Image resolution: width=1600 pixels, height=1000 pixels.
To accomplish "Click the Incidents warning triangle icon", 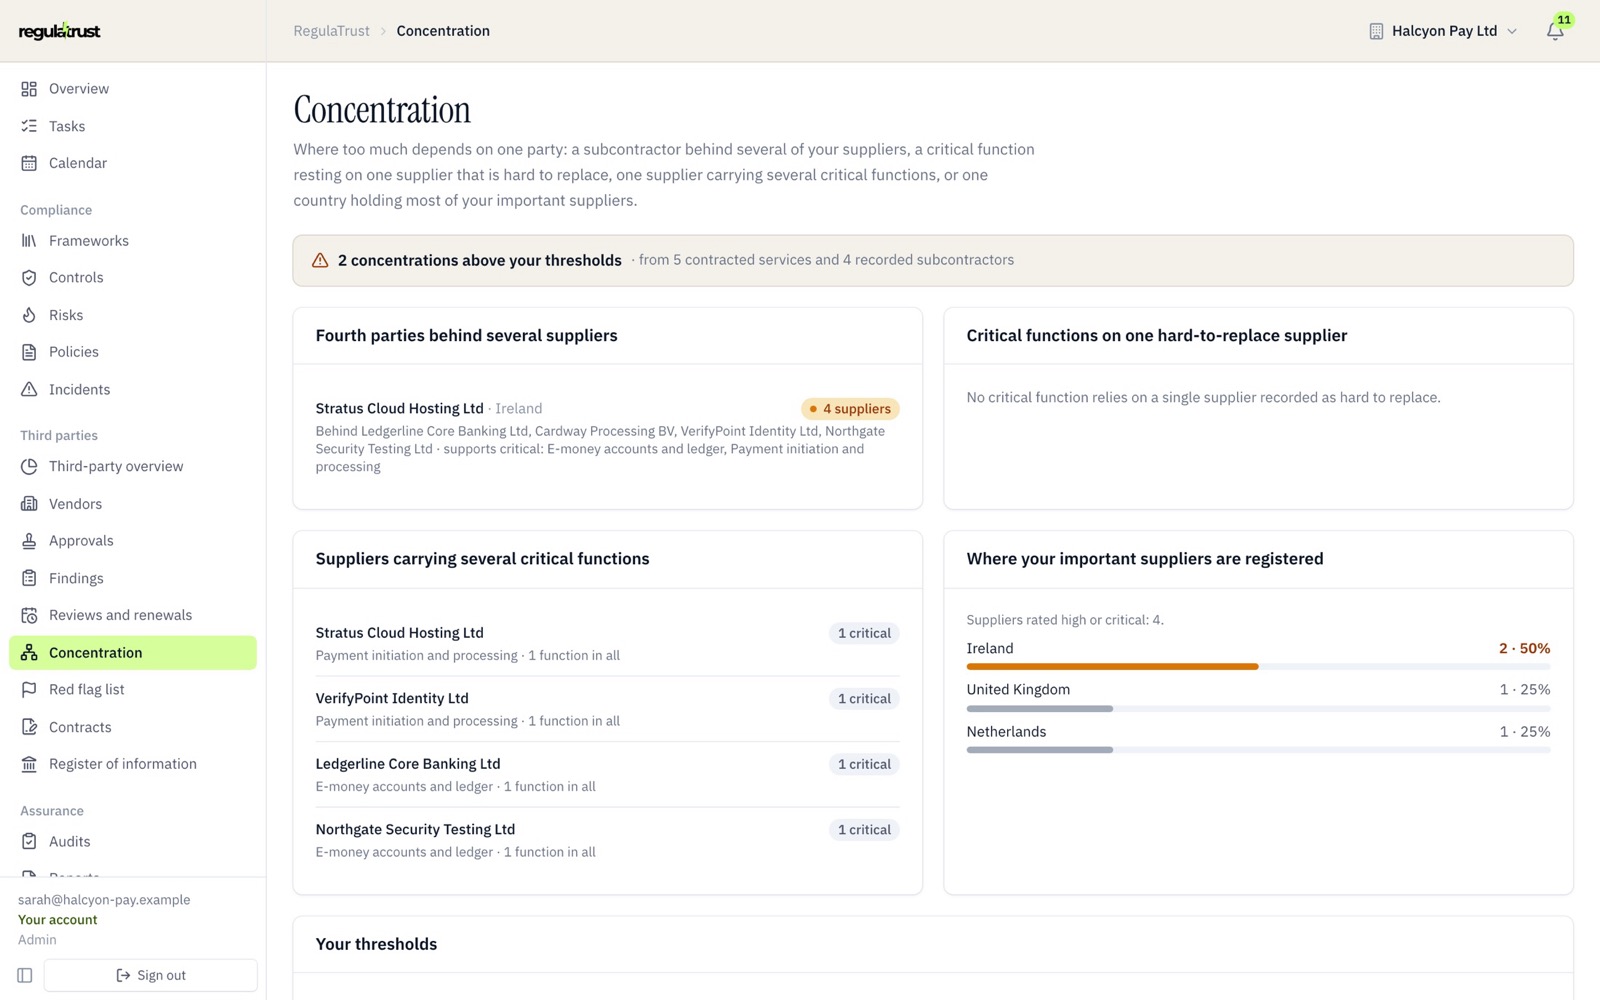I will 29,389.
